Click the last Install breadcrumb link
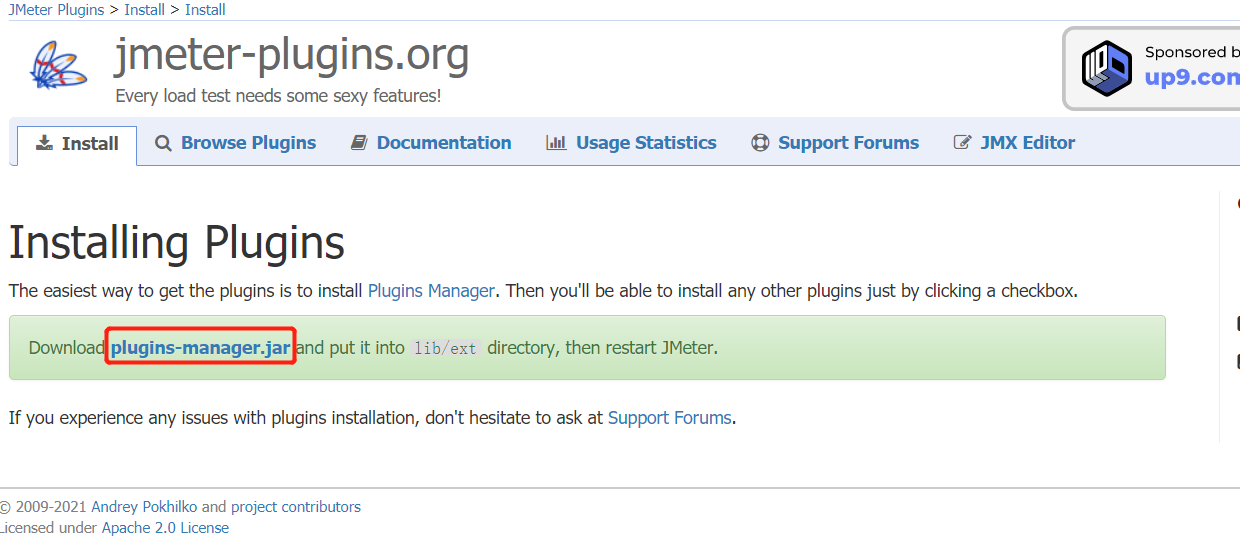1240x541 pixels. [x=205, y=9]
